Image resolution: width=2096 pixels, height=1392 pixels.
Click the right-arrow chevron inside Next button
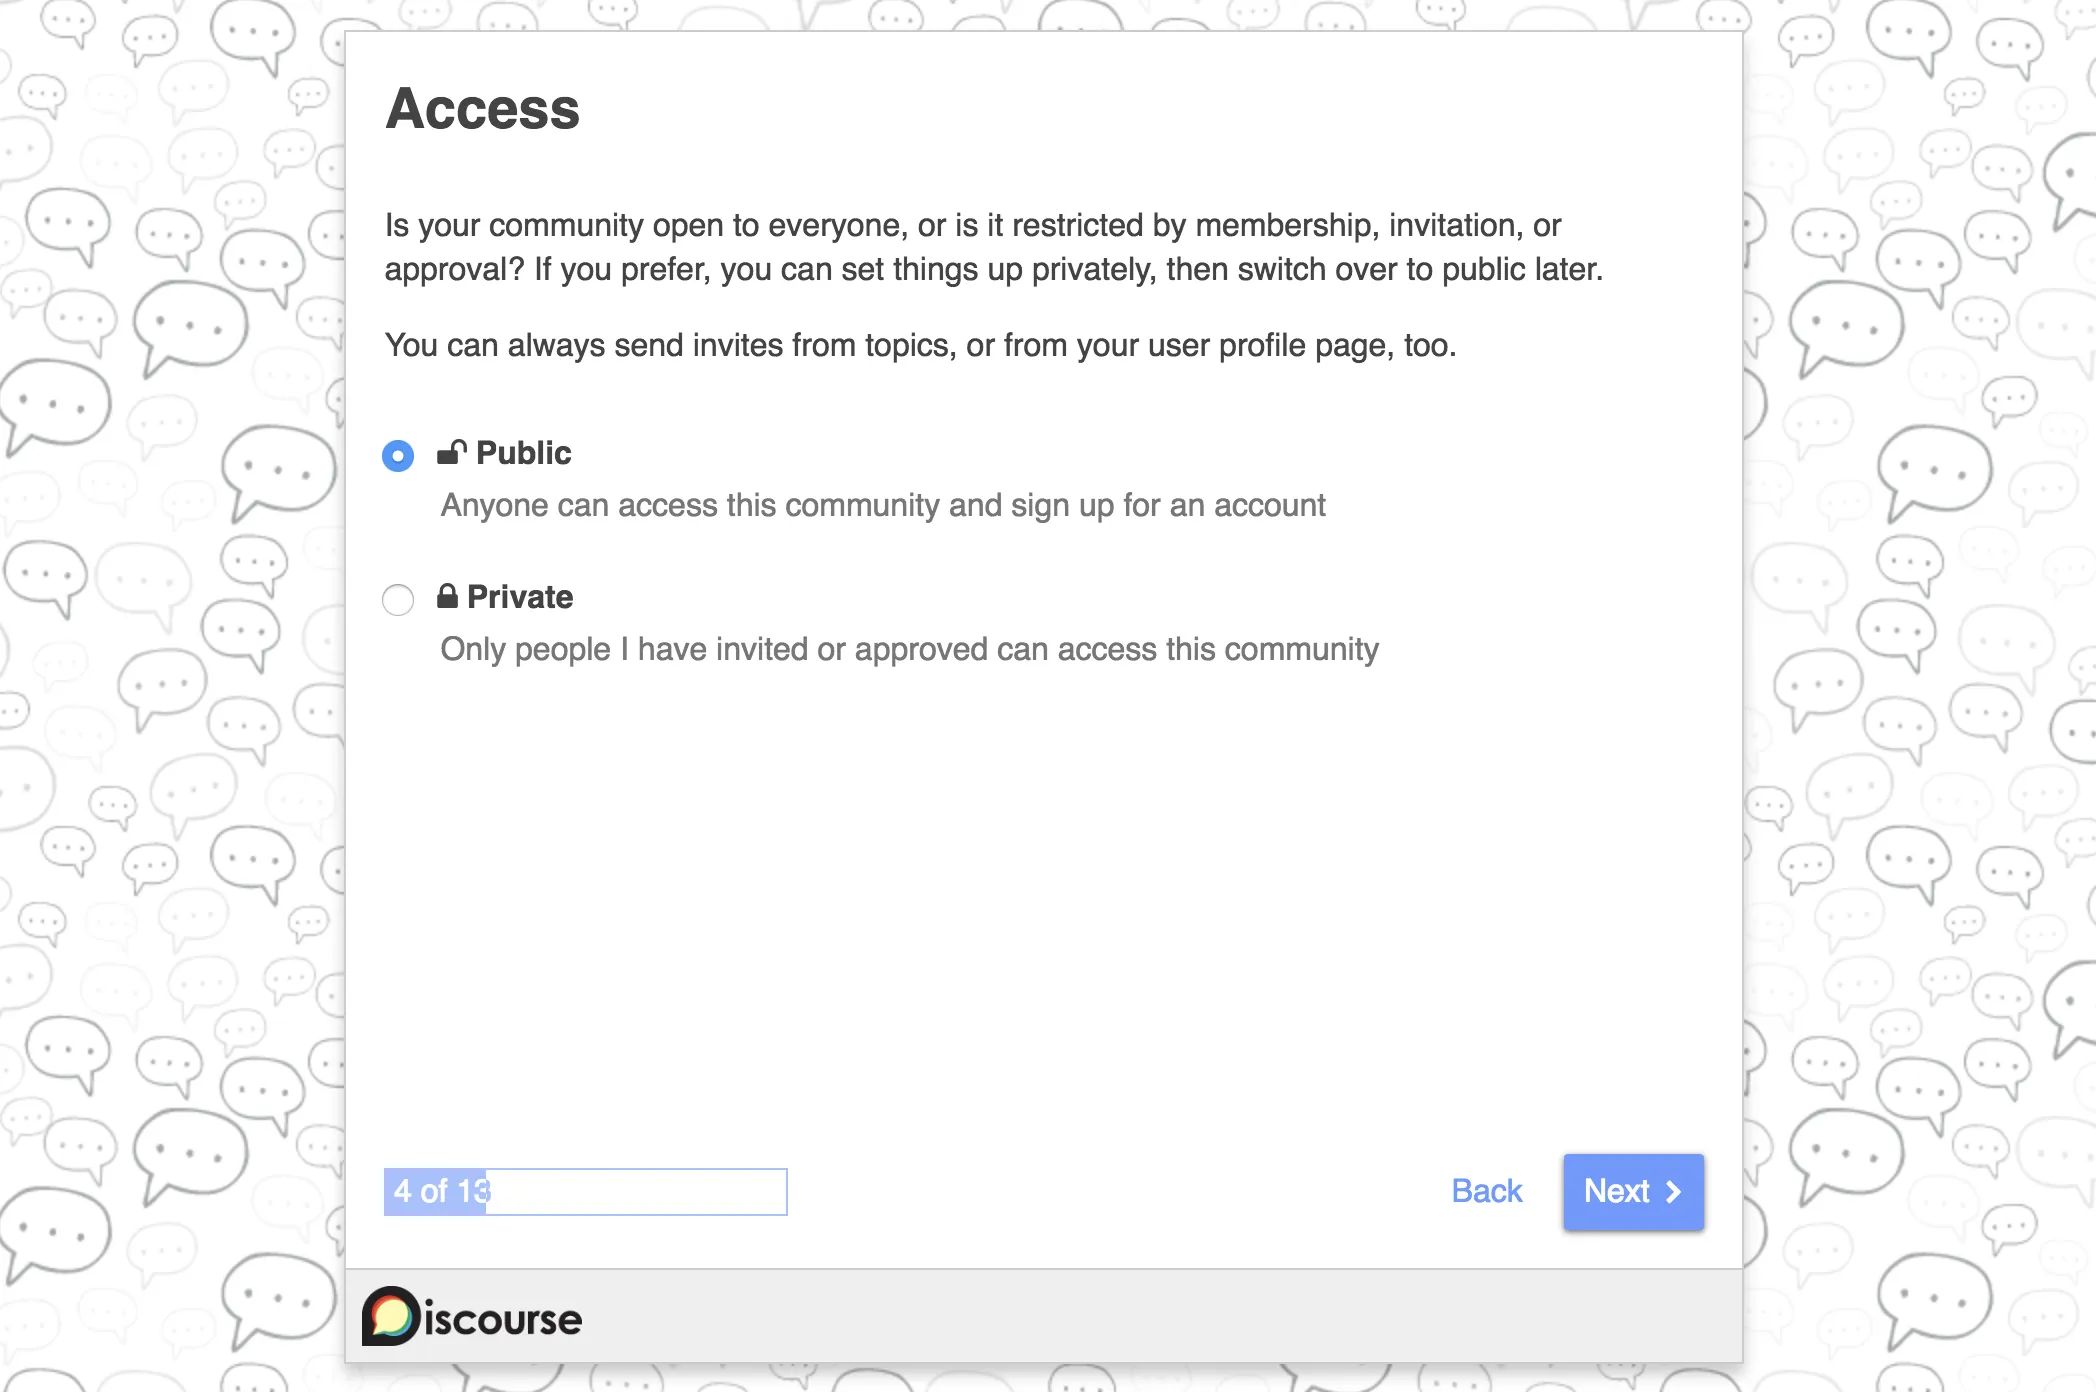click(1672, 1192)
